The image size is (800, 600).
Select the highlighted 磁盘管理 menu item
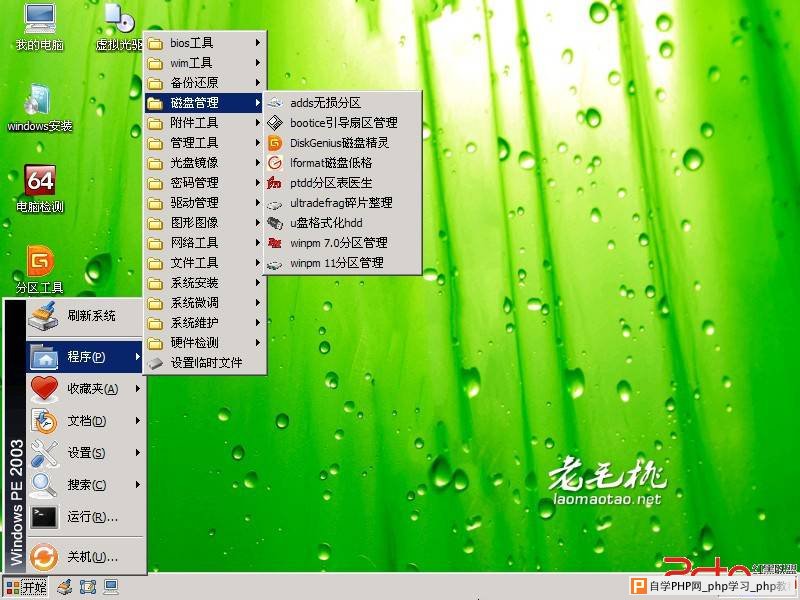tap(204, 103)
